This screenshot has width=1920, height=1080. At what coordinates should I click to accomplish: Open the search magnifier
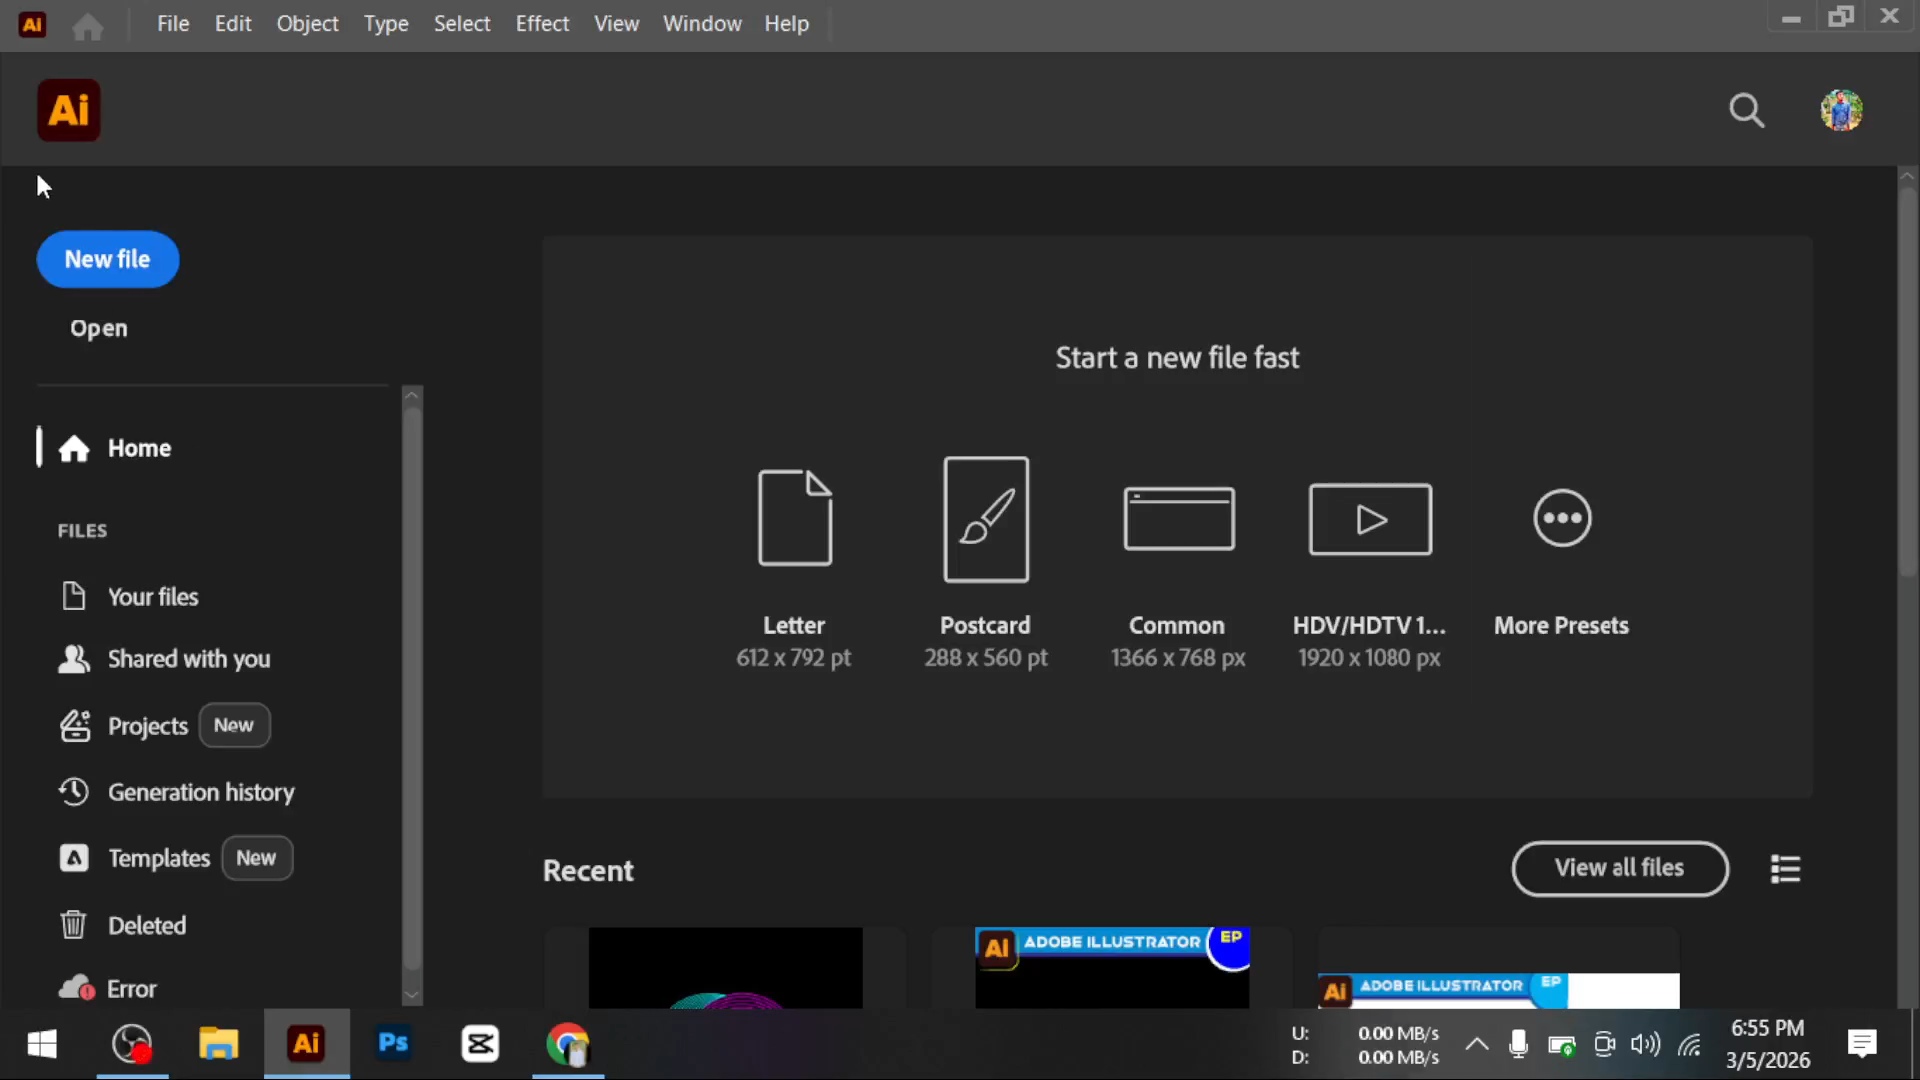click(x=1747, y=110)
